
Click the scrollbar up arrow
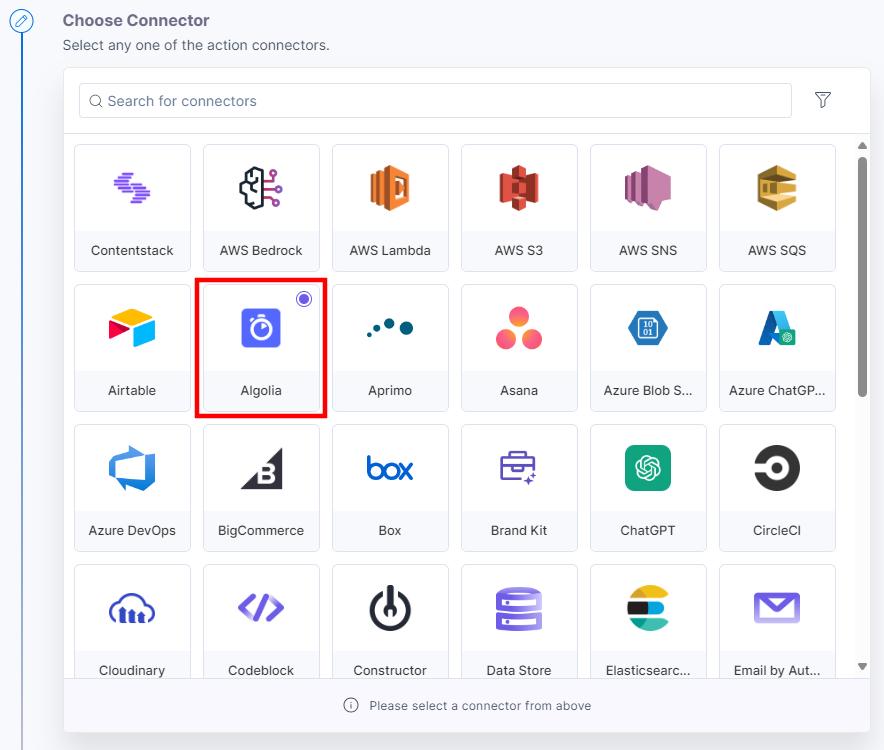click(x=862, y=145)
